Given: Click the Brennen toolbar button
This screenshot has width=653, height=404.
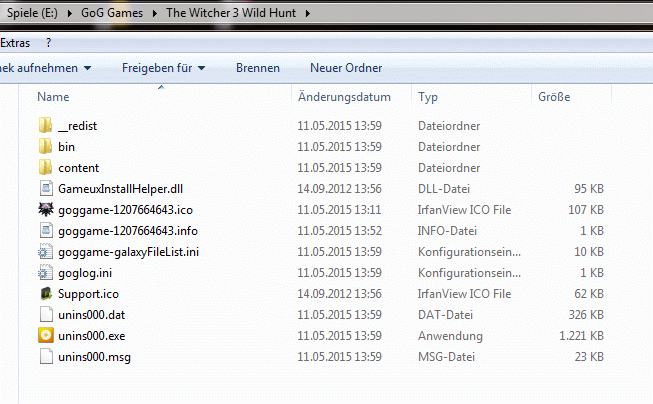Looking at the screenshot, I should (258, 68).
